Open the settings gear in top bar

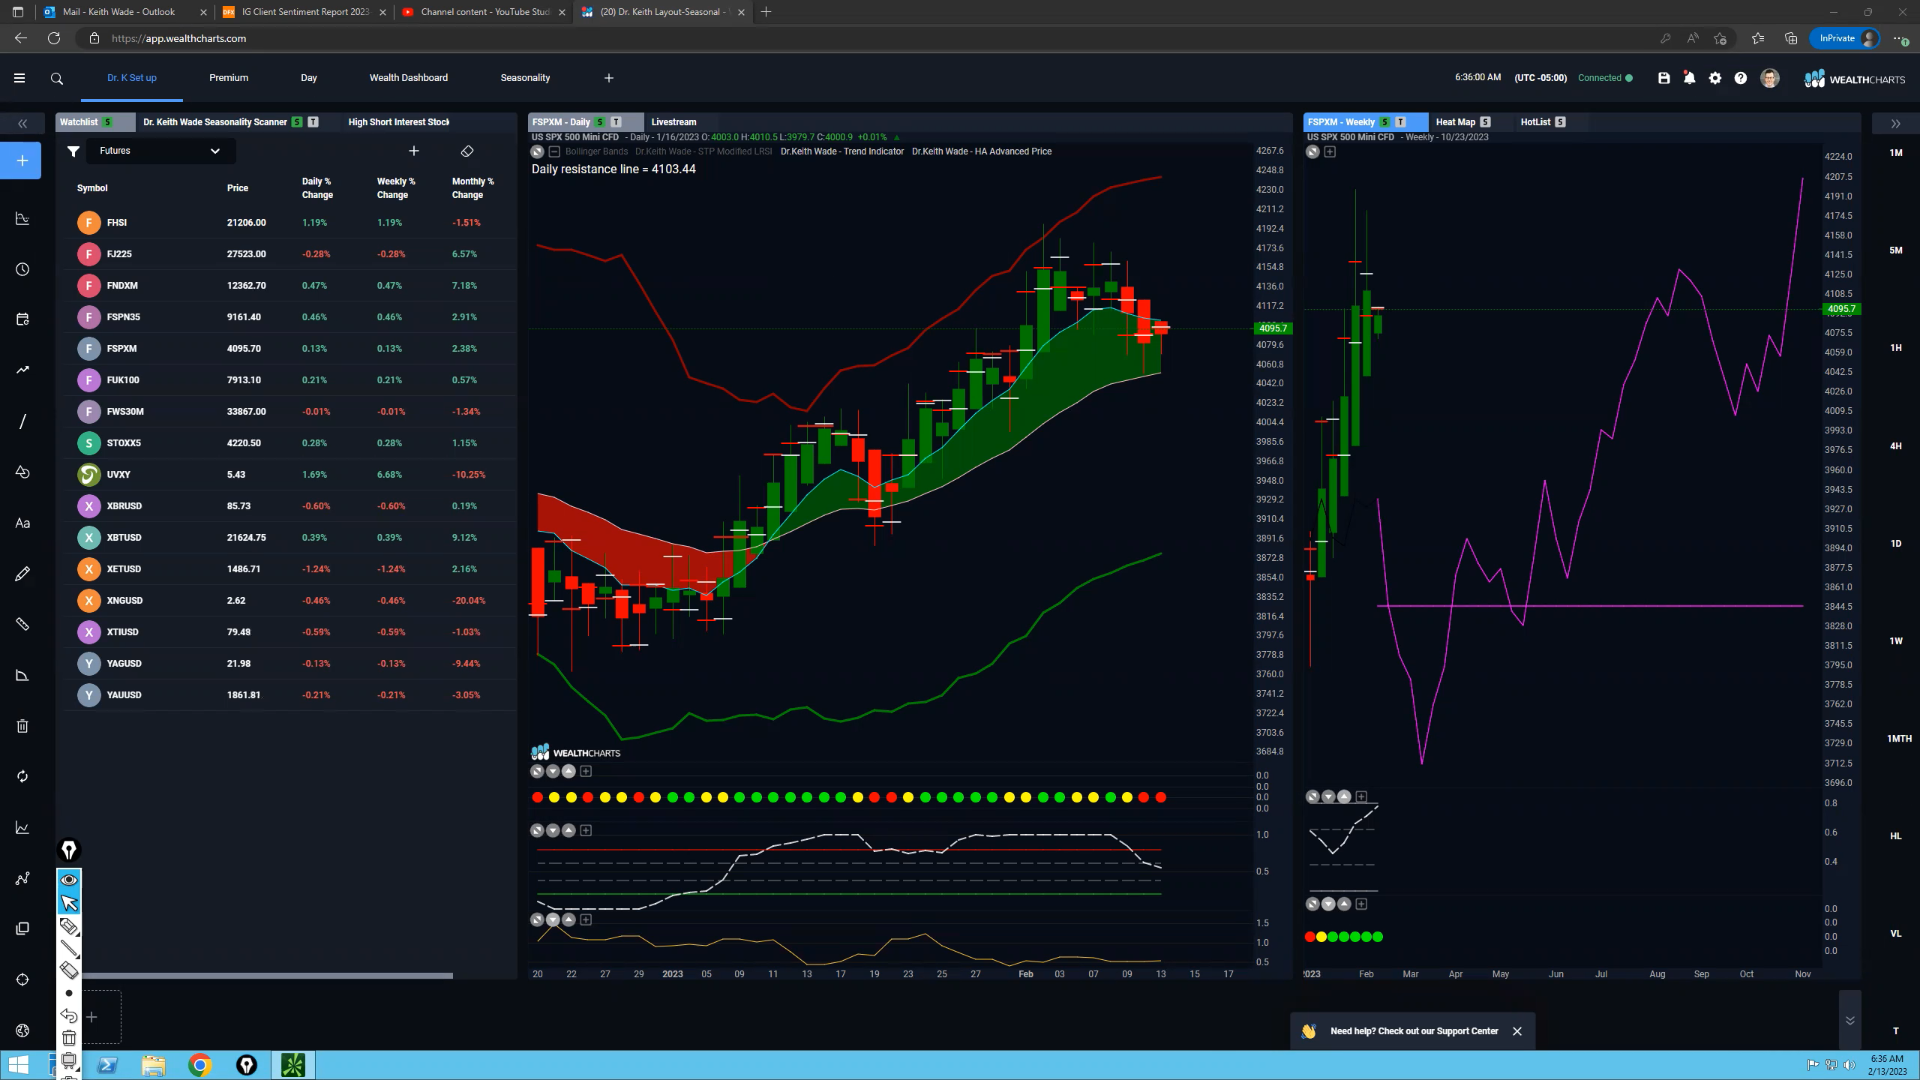pos(1715,78)
